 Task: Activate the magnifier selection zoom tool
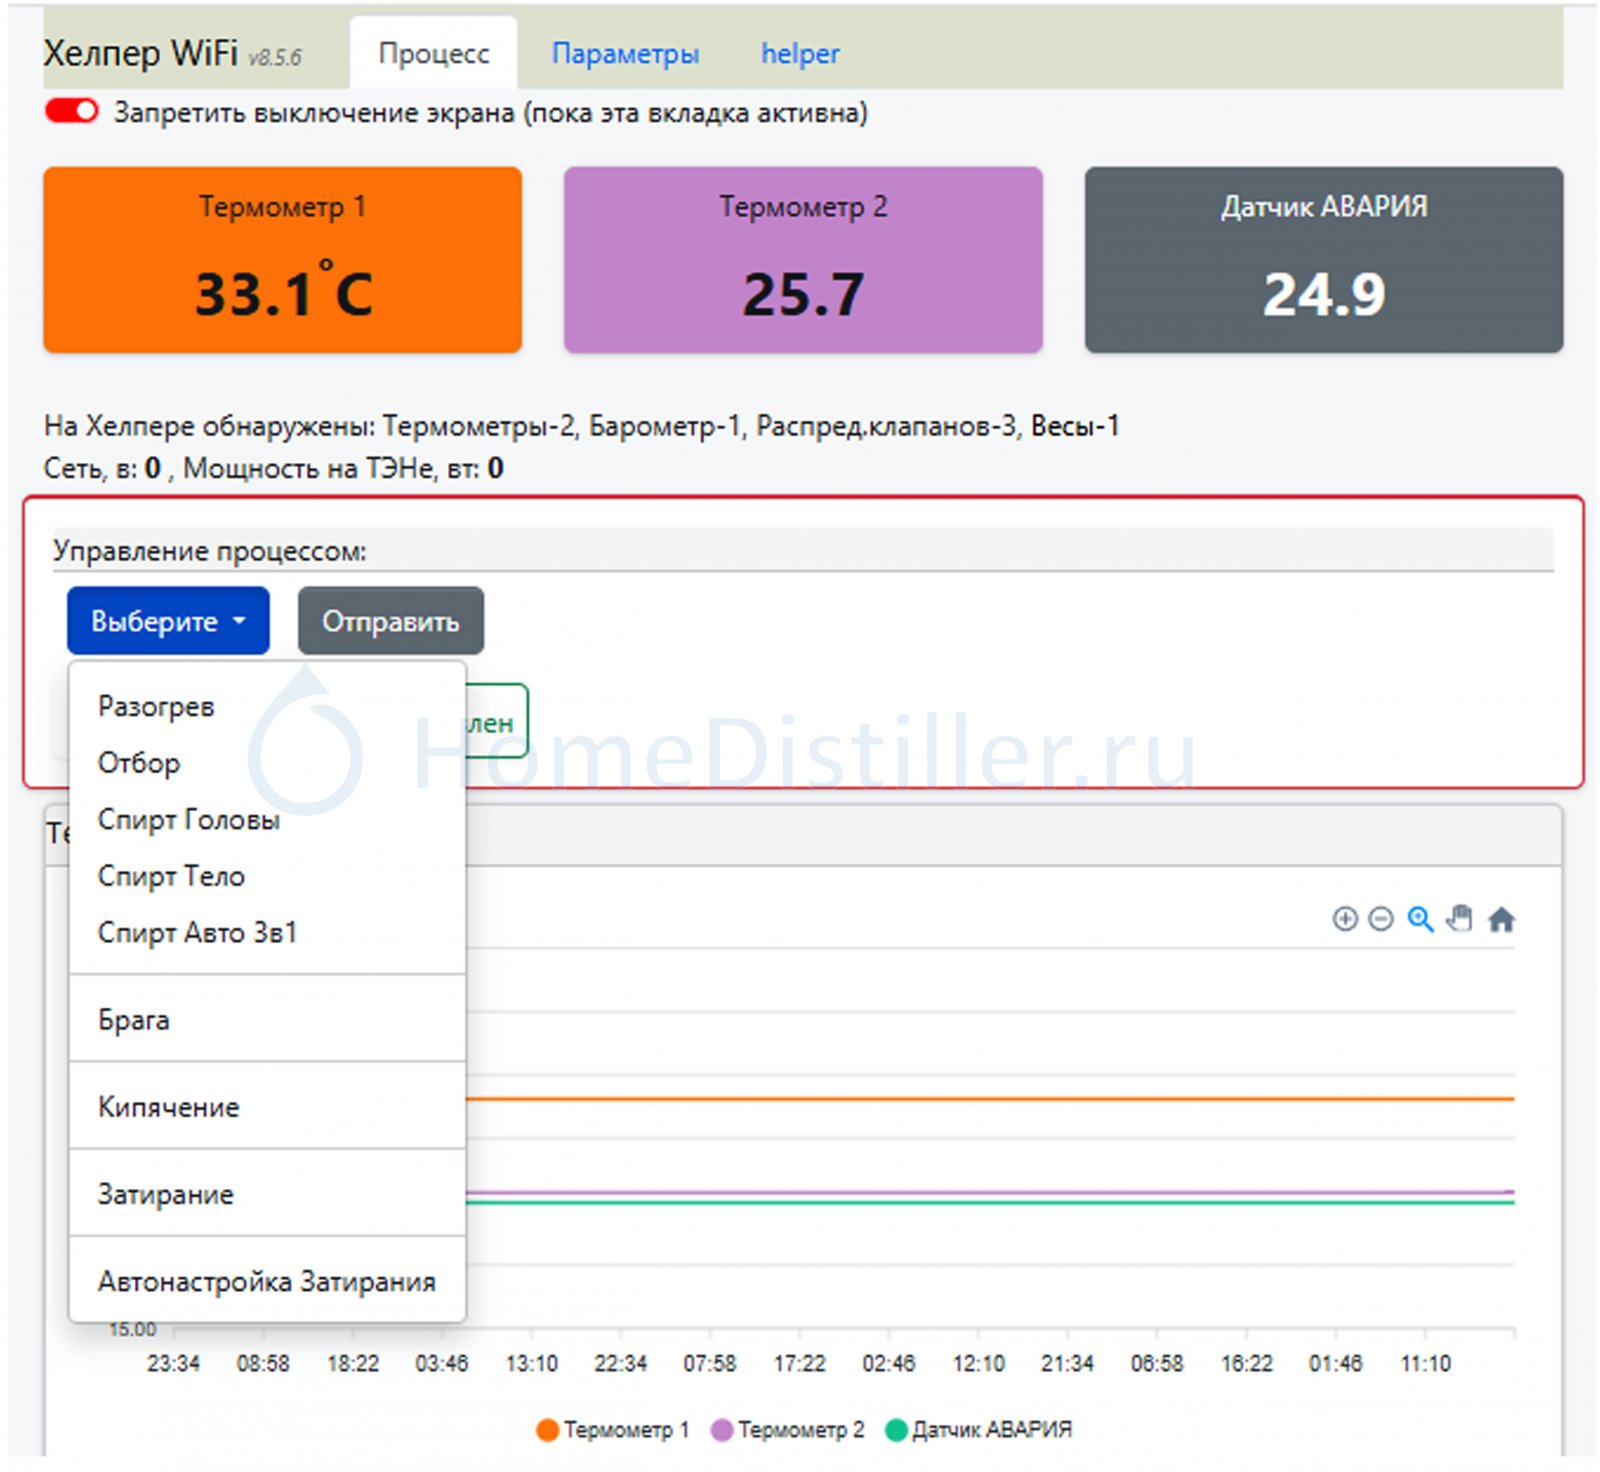(x=1420, y=919)
